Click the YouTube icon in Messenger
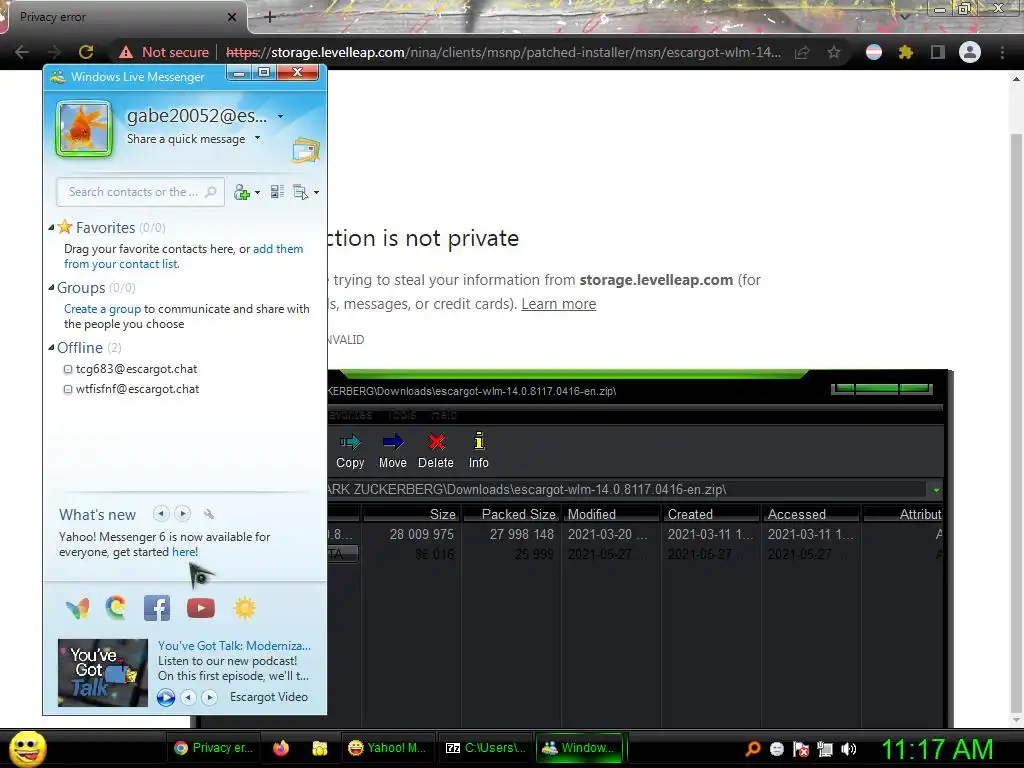The height and width of the screenshot is (768, 1024). pyautogui.click(x=200, y=609)
